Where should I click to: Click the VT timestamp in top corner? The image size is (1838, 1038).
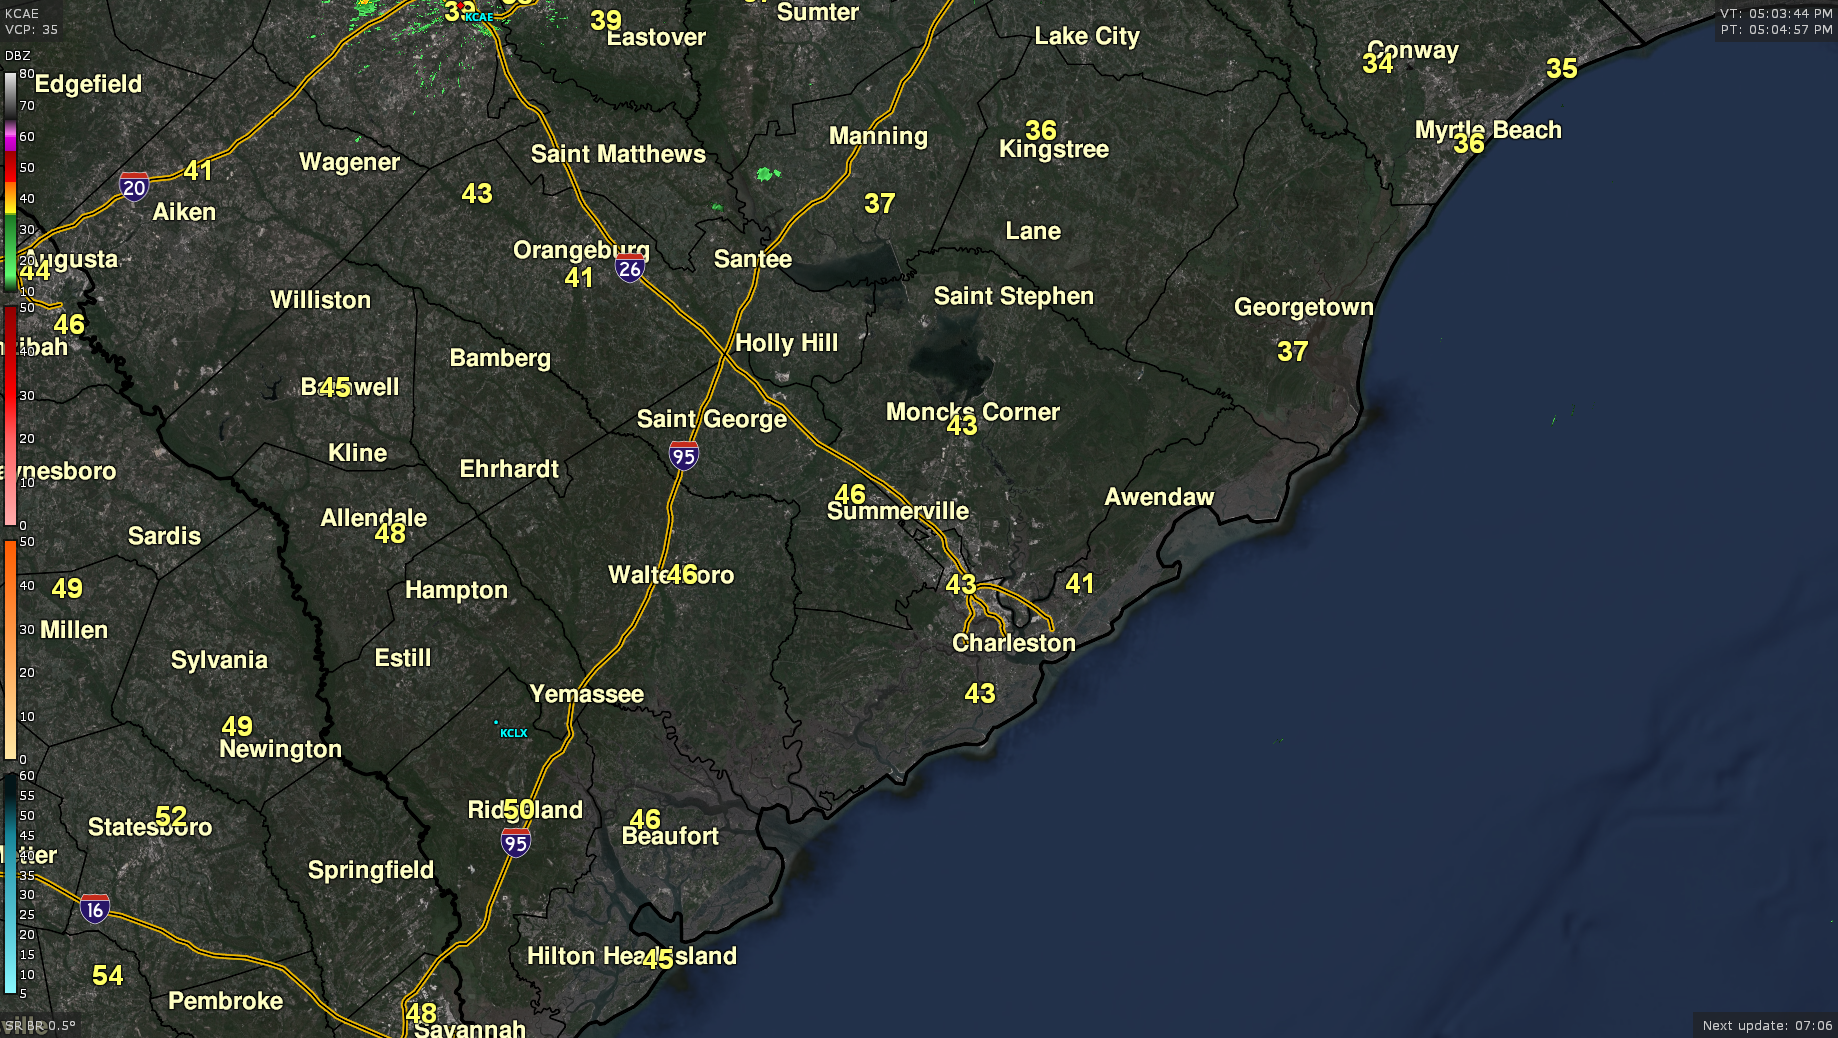pos(1776,14)
